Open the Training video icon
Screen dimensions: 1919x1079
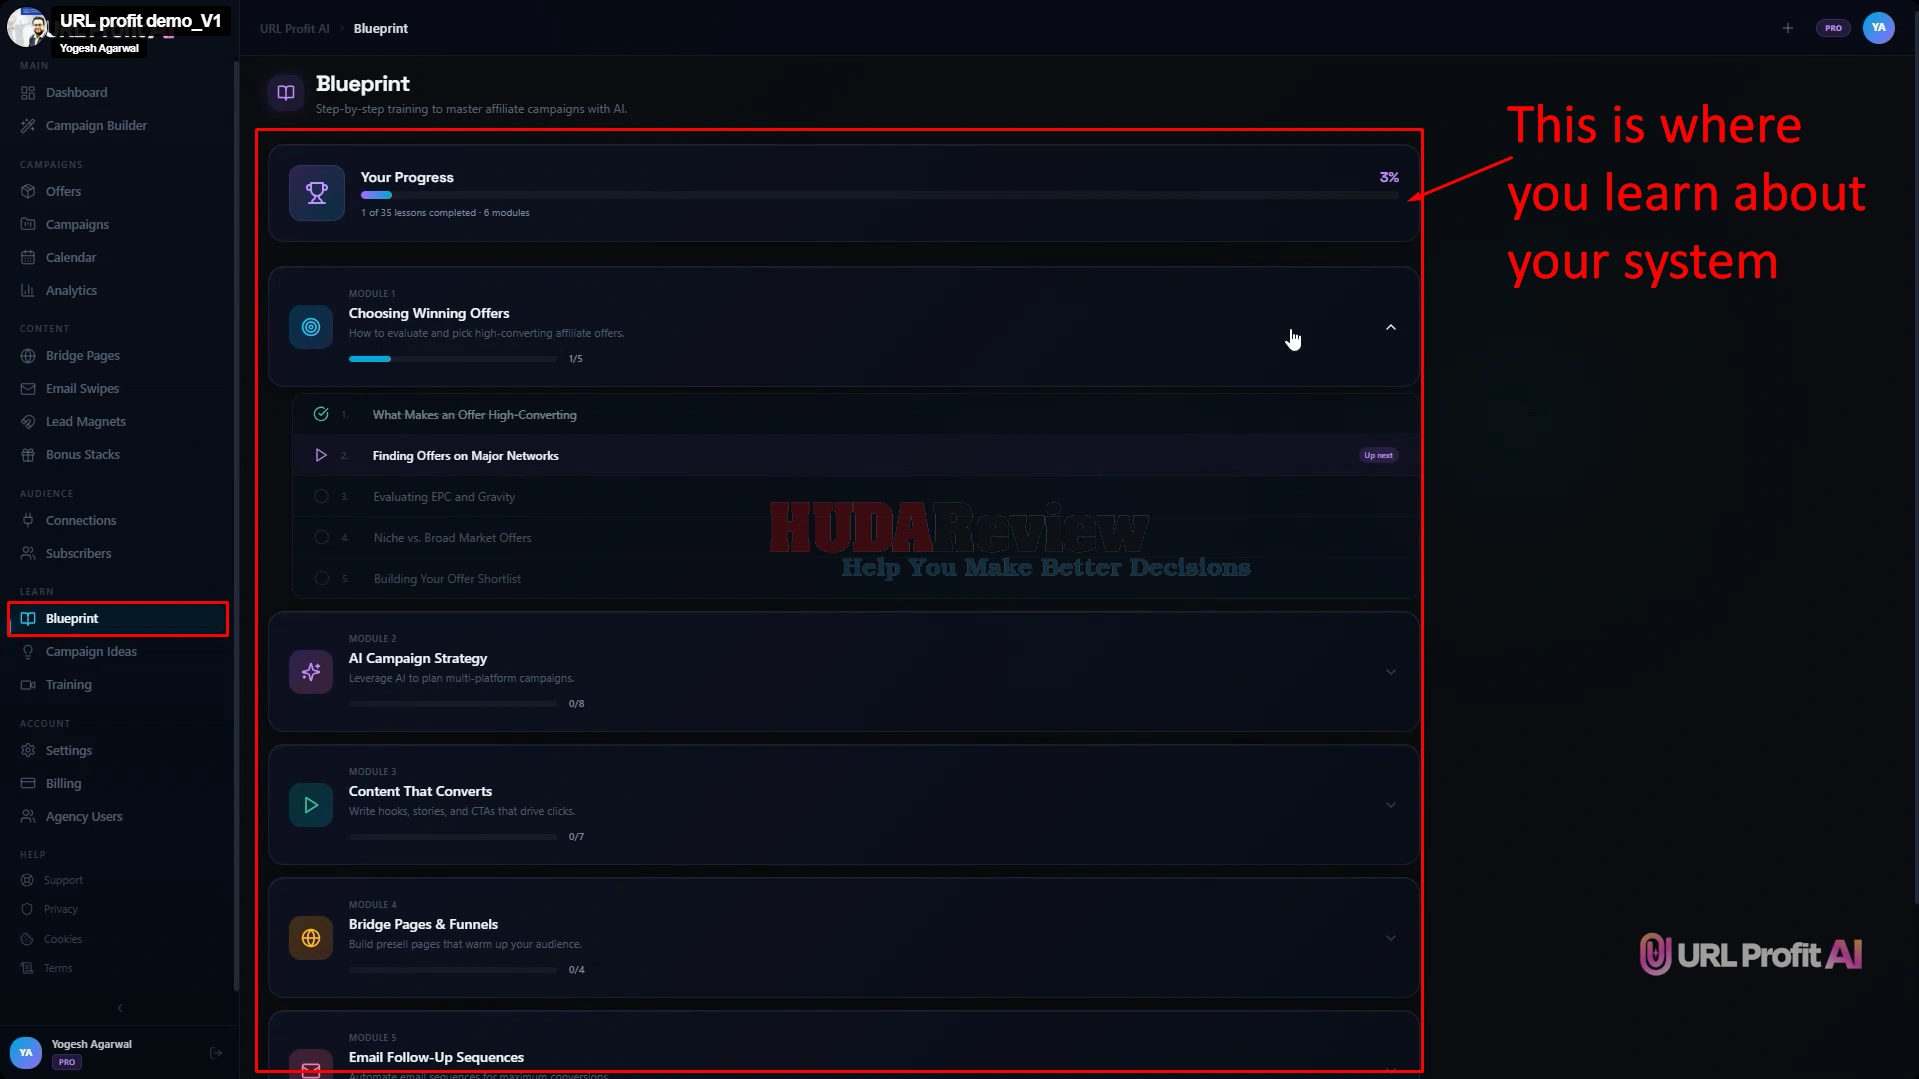pyautogui.click(x=28, y=685)
